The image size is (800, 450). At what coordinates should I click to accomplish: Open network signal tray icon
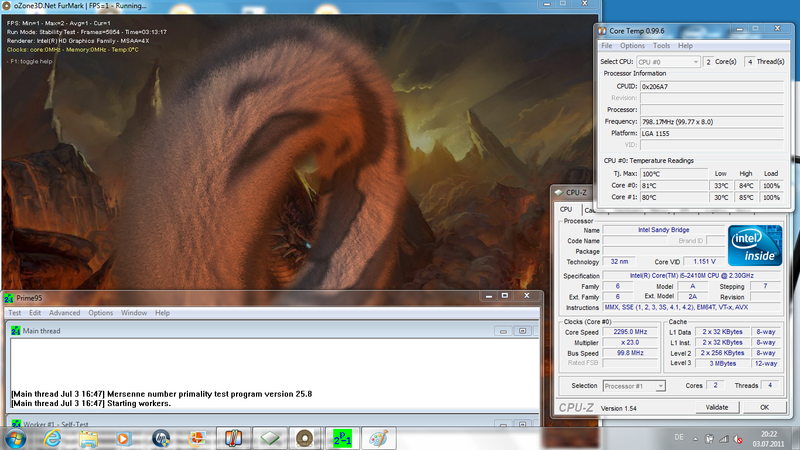[723, 439]
